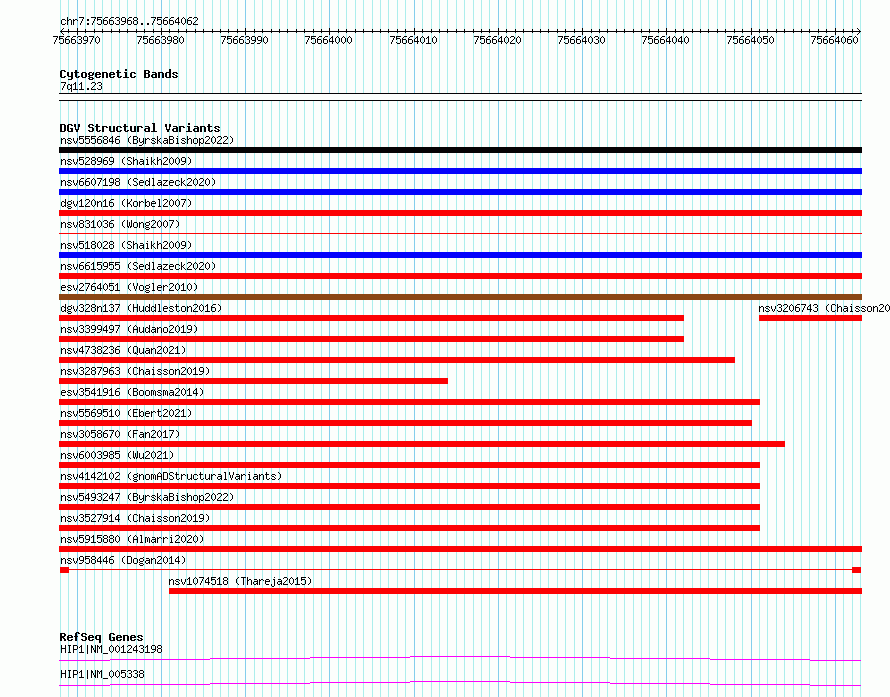Select the black nsv5556846 variant bar

[460, 150]
